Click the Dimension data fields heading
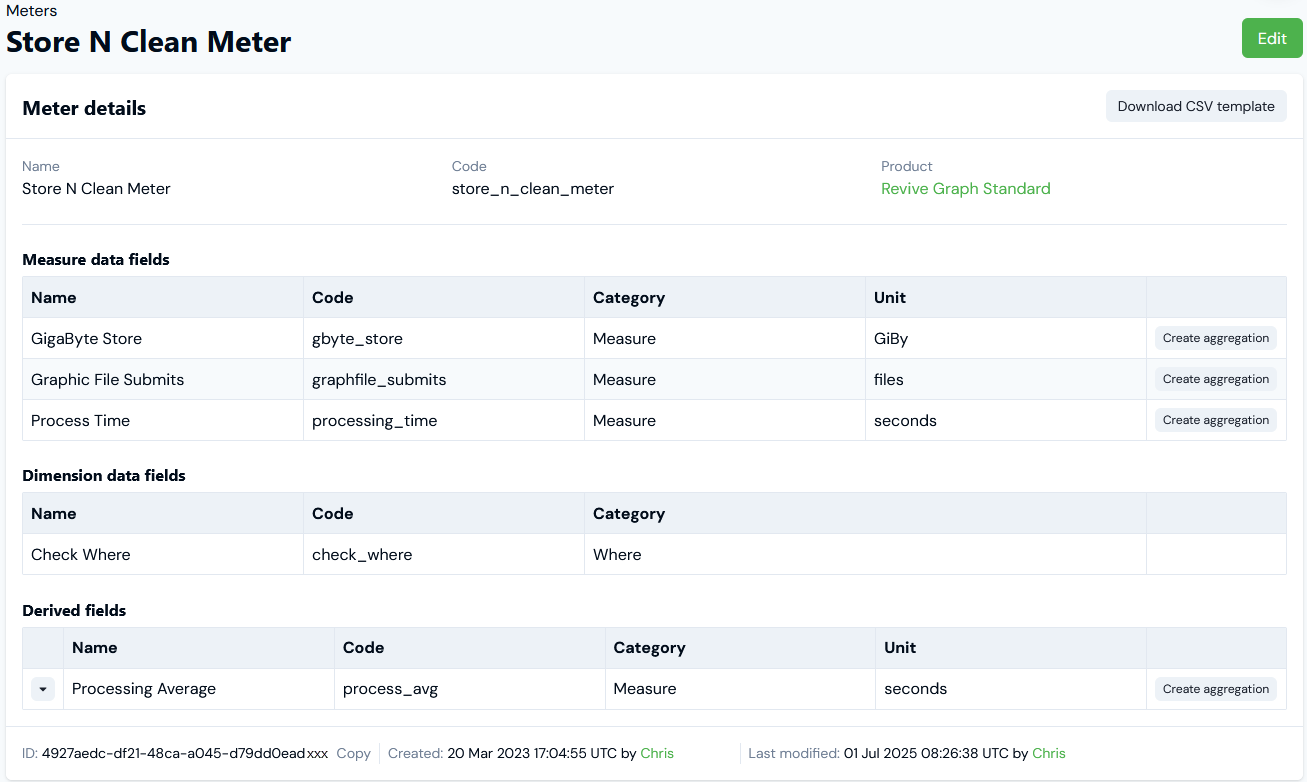 [104, 476]
